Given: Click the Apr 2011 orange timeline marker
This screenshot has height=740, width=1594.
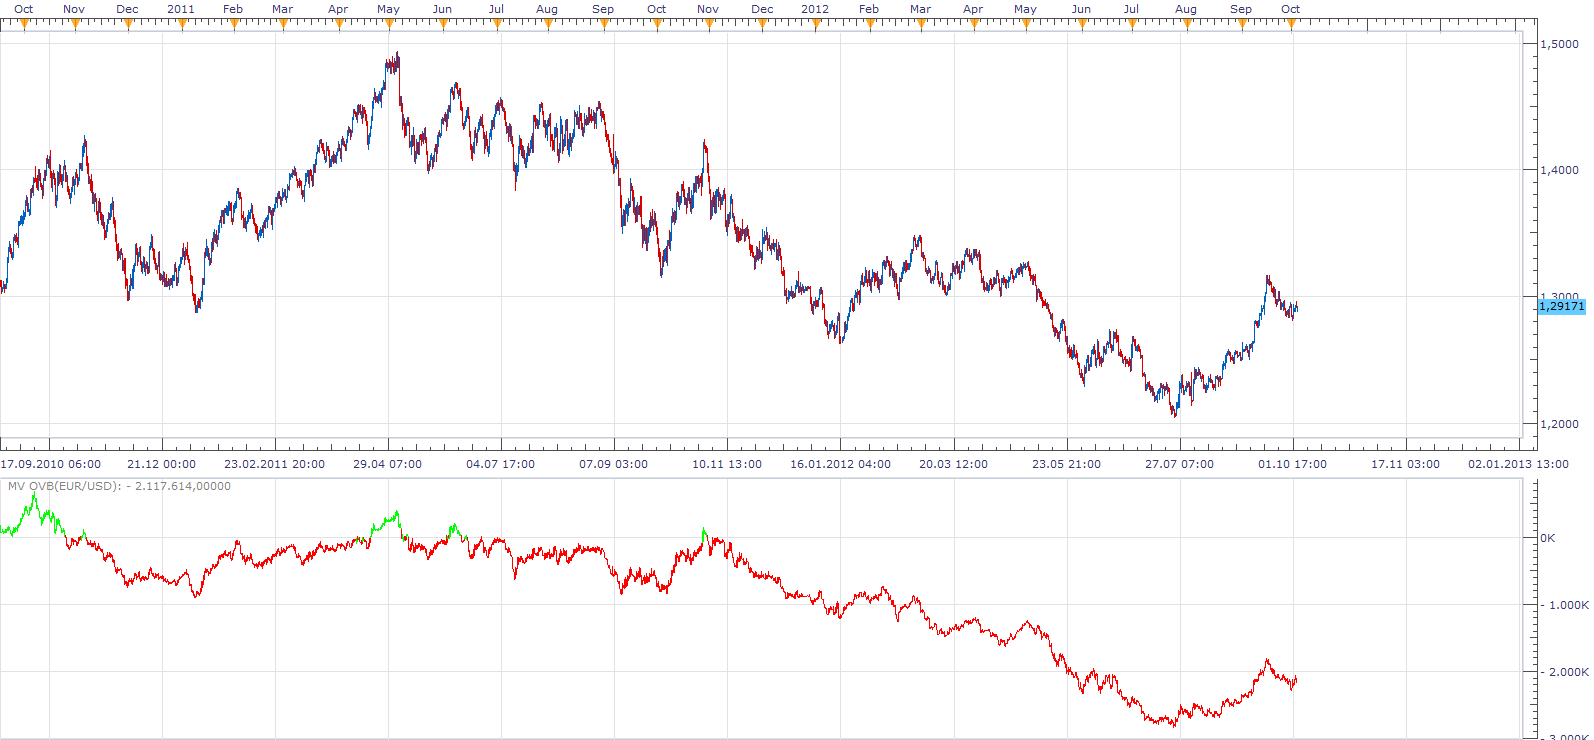Looking at the screenshot, I should pos(338,25).
